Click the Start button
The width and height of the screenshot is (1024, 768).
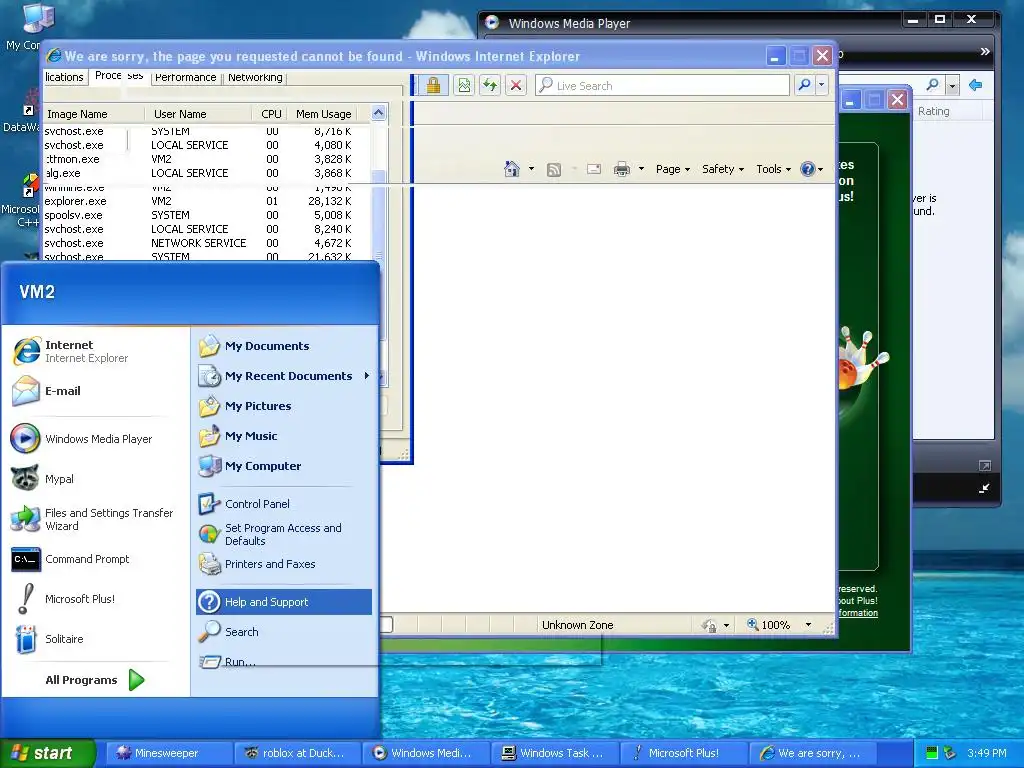pyautogui.click(x=47, y=753)
